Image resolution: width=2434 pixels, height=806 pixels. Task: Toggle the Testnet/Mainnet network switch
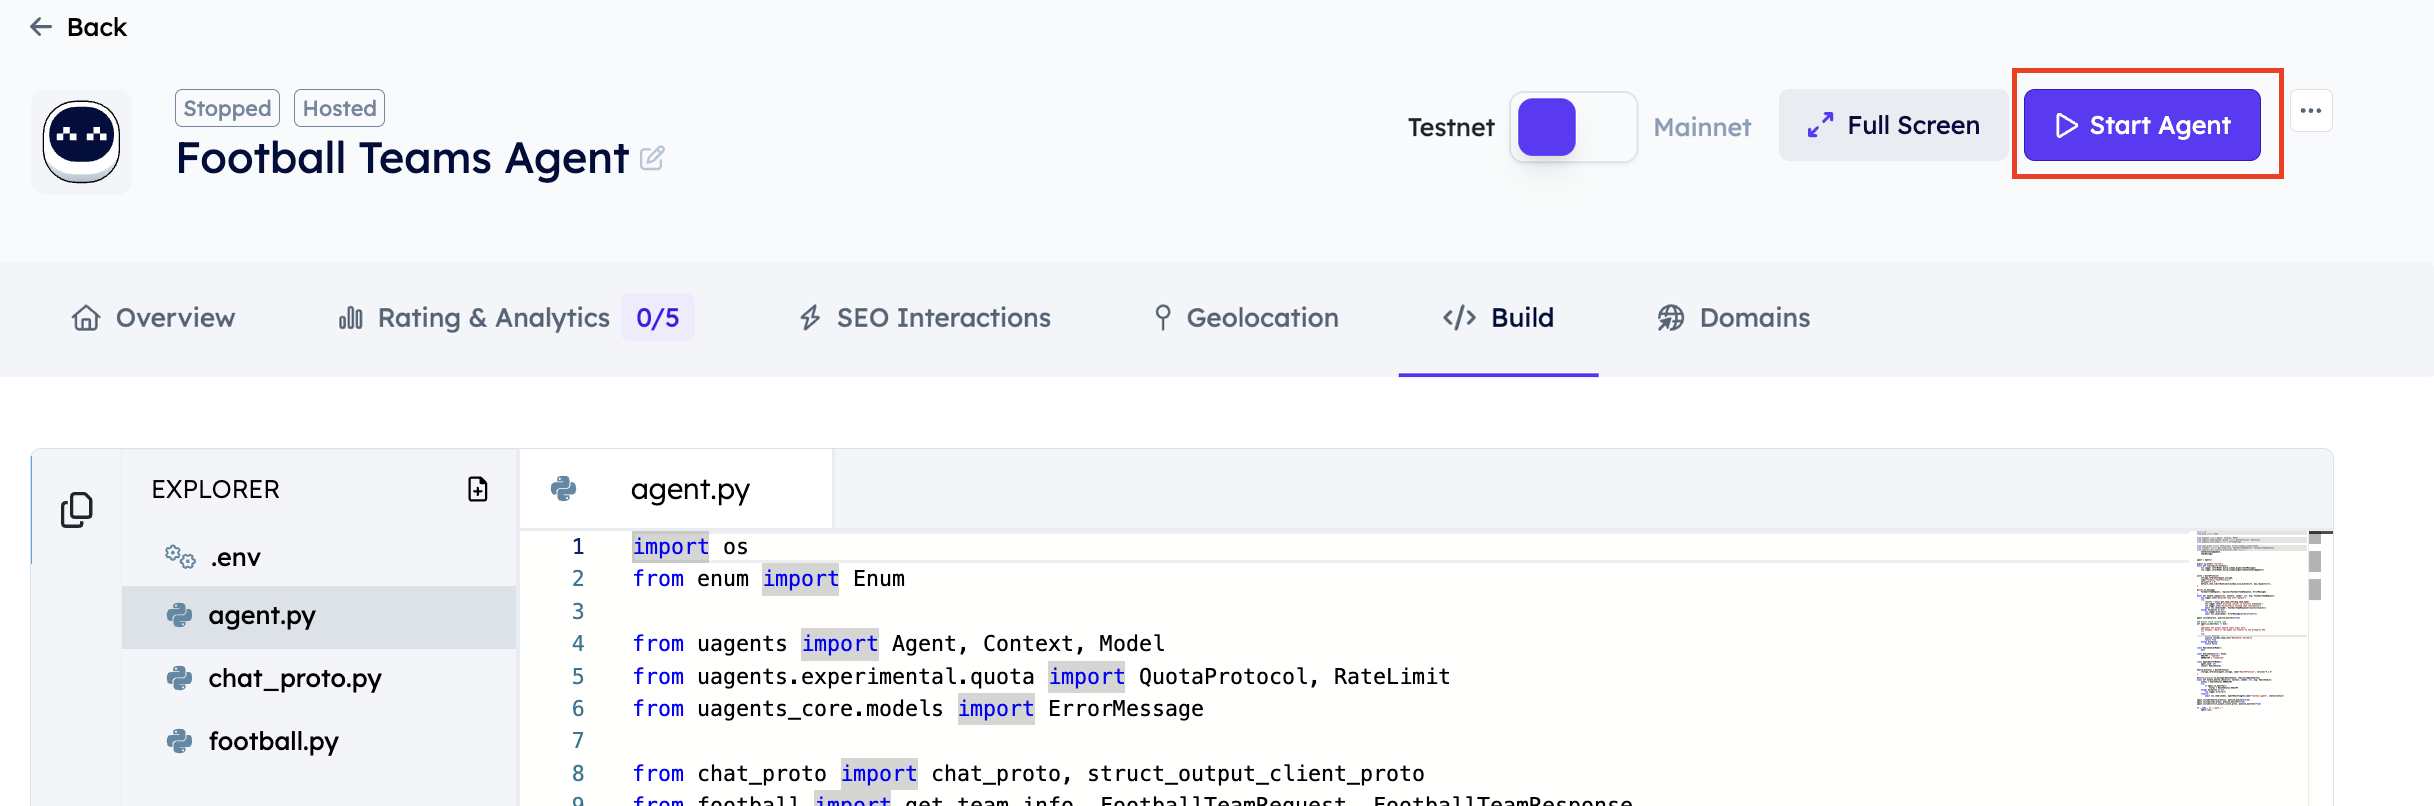click(1573, 127)
